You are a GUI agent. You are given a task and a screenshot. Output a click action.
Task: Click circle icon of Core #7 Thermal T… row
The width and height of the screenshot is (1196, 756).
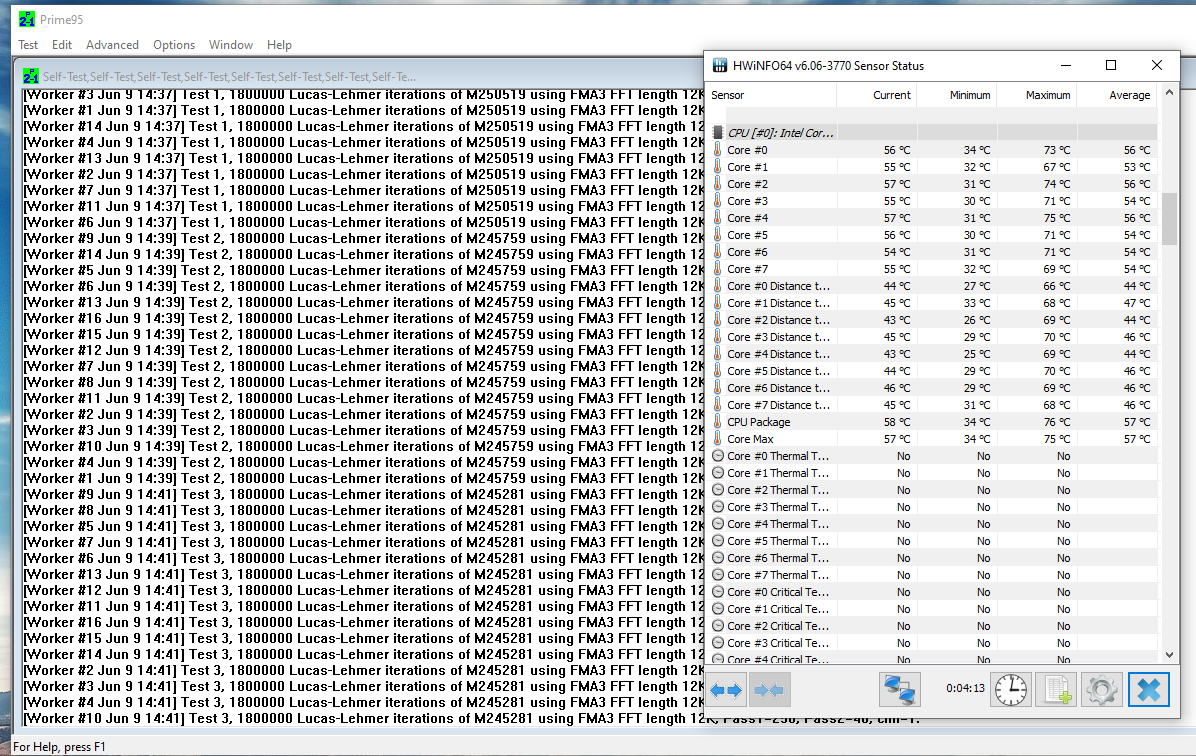(718, 574)
